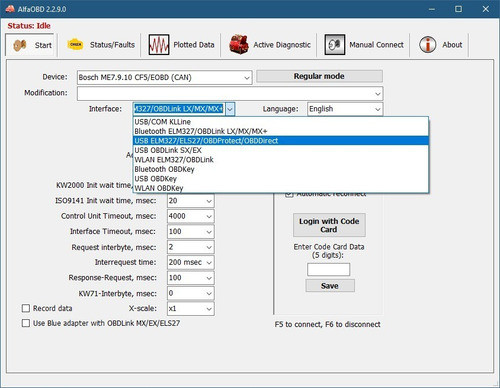Switch to the Start tab label
Viewport: 500px width, 388px height.
43,45
